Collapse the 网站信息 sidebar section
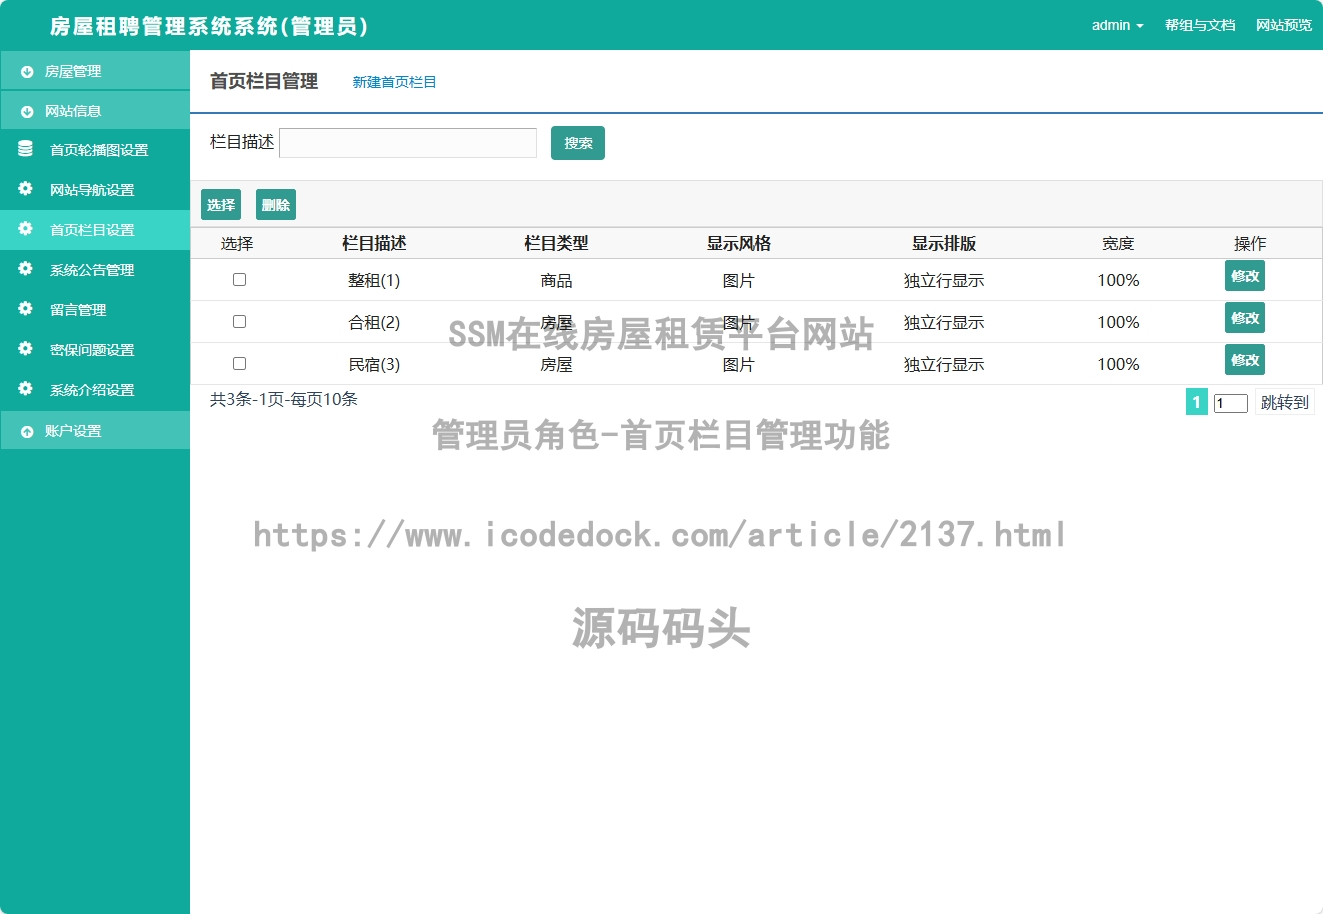 click(x=95, y=111)
